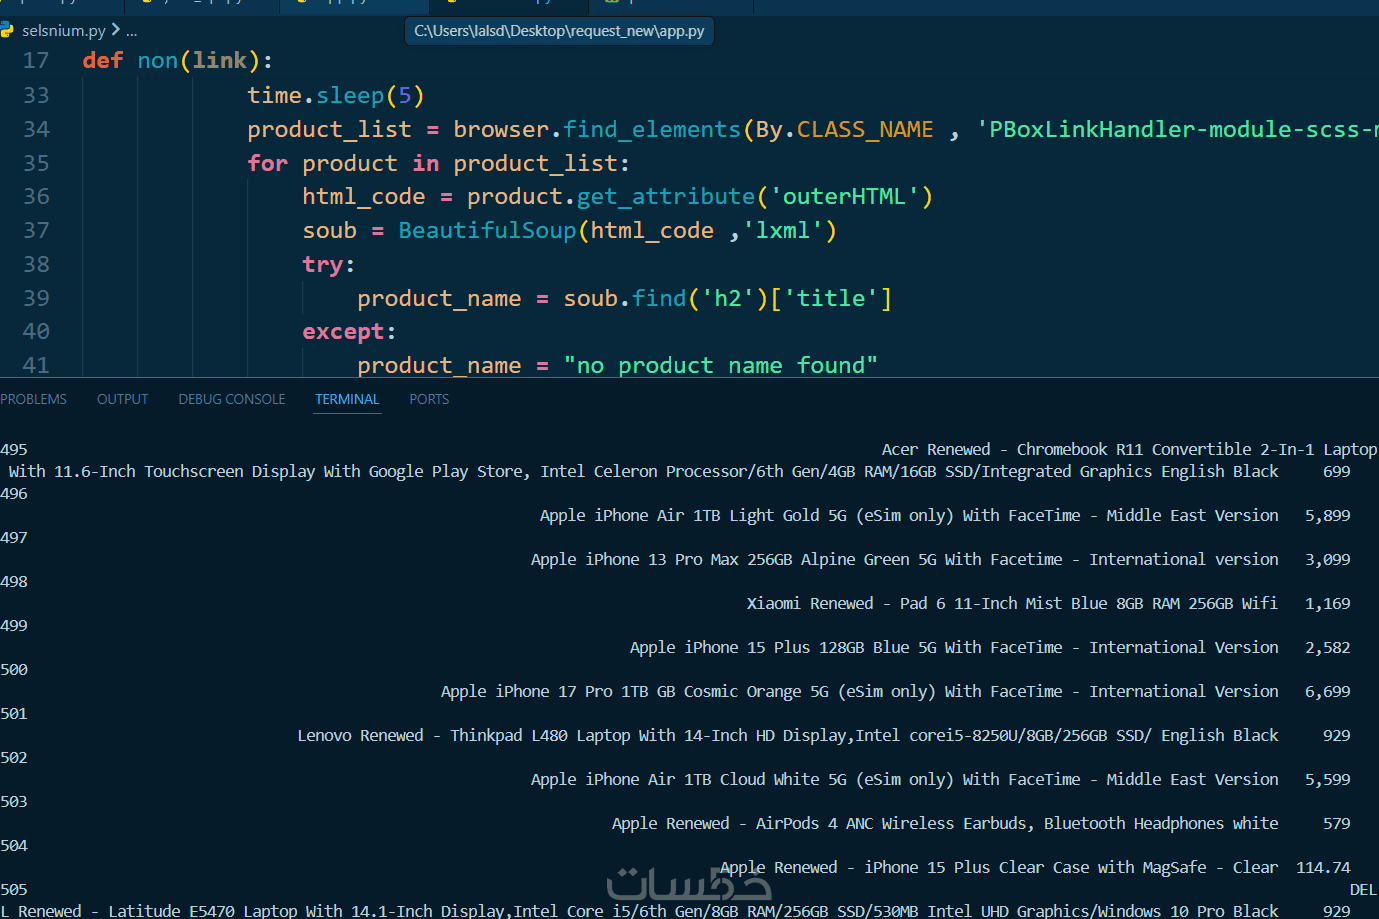Click the 'iPhone 17 Pro 1TB' terminal row
The width and height of the screenshot is (1379, 919).
coord(860,692)
